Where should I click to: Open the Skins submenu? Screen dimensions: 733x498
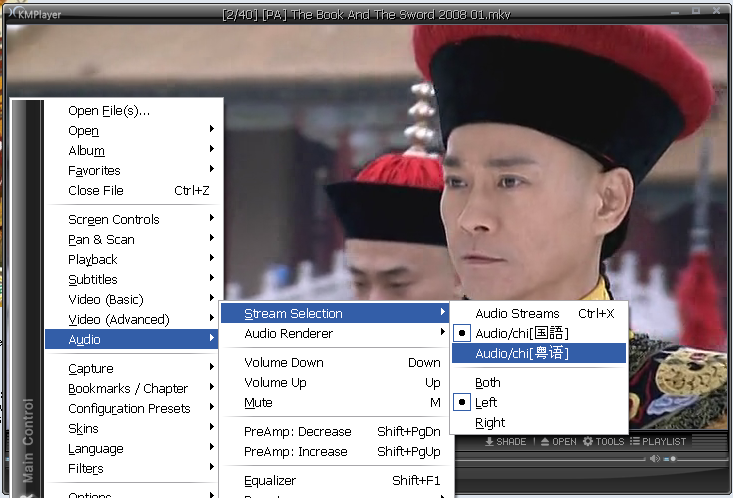132,429
